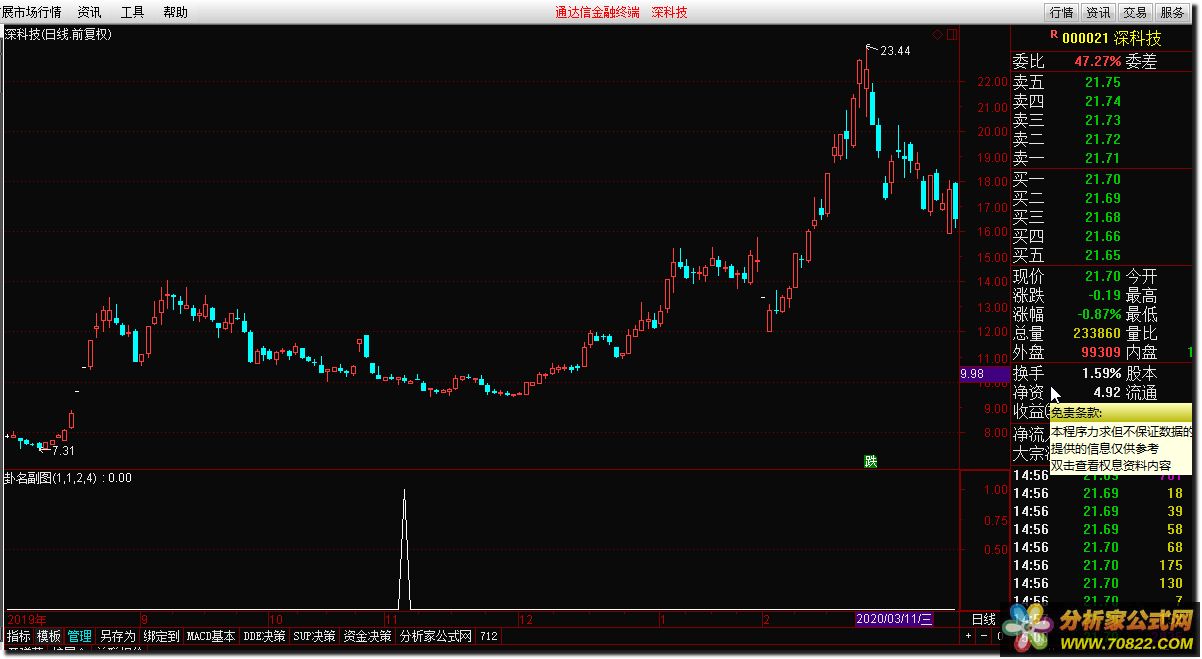Click the 买二 price 21.69

pos(1103,199)
